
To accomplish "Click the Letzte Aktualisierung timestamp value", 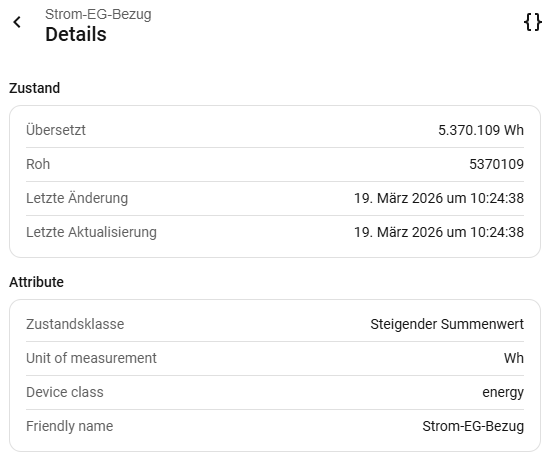I will tap(439, 232).
